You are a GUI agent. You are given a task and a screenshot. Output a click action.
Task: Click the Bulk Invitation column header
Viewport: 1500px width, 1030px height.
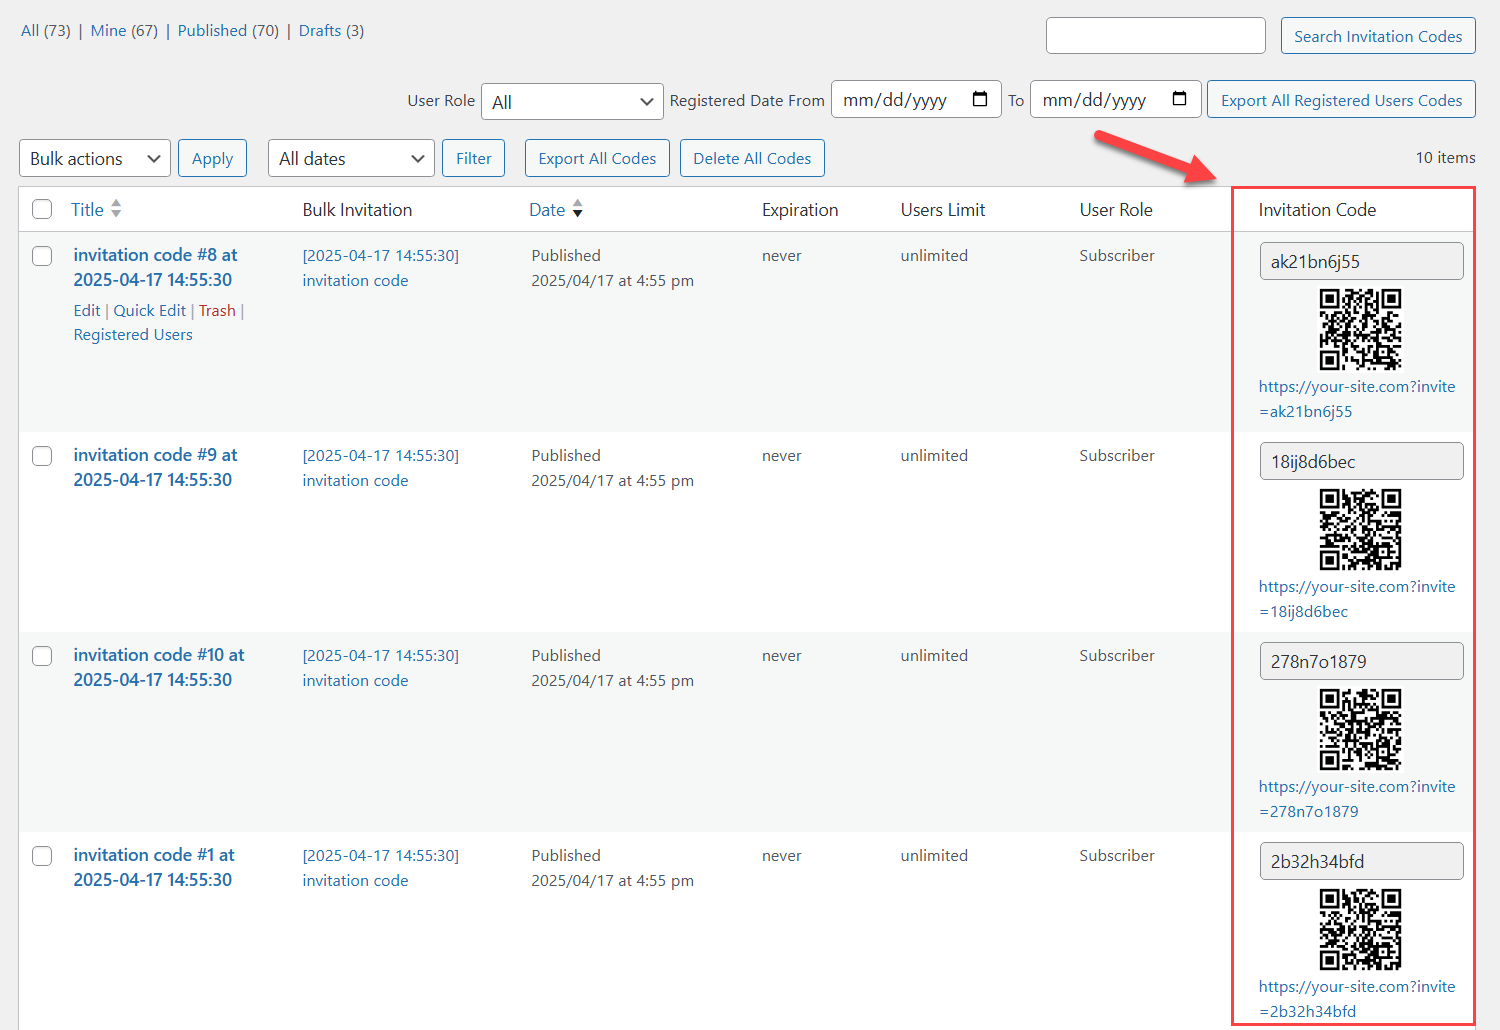click(357, 209)
